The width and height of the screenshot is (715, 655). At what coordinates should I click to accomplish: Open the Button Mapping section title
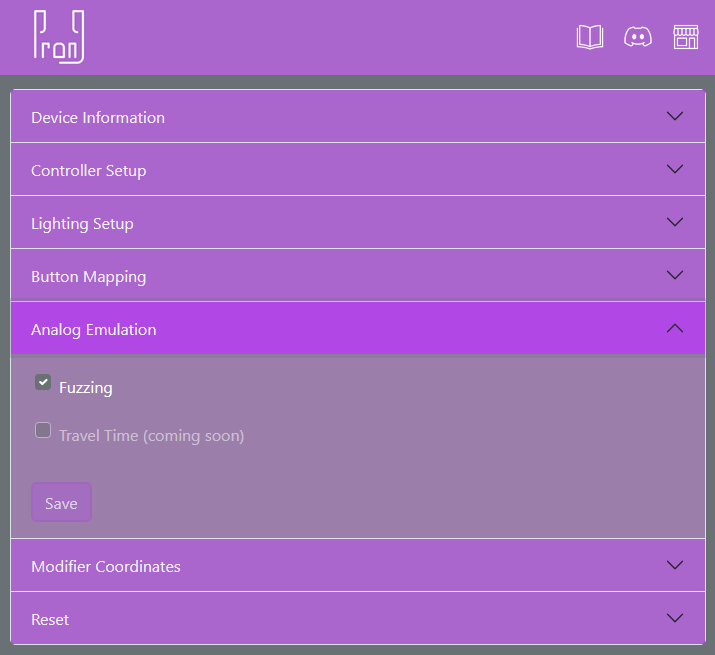point(88,277)
